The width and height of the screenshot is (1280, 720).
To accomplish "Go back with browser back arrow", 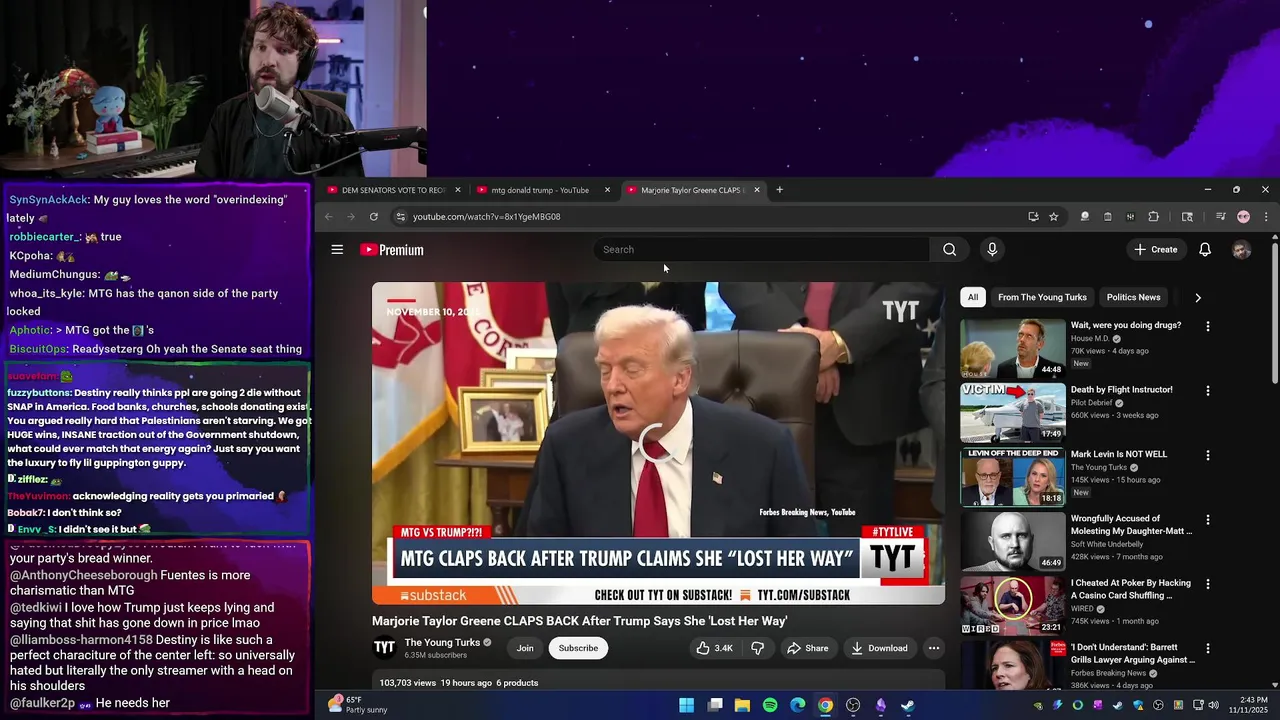I will point(329,217).
